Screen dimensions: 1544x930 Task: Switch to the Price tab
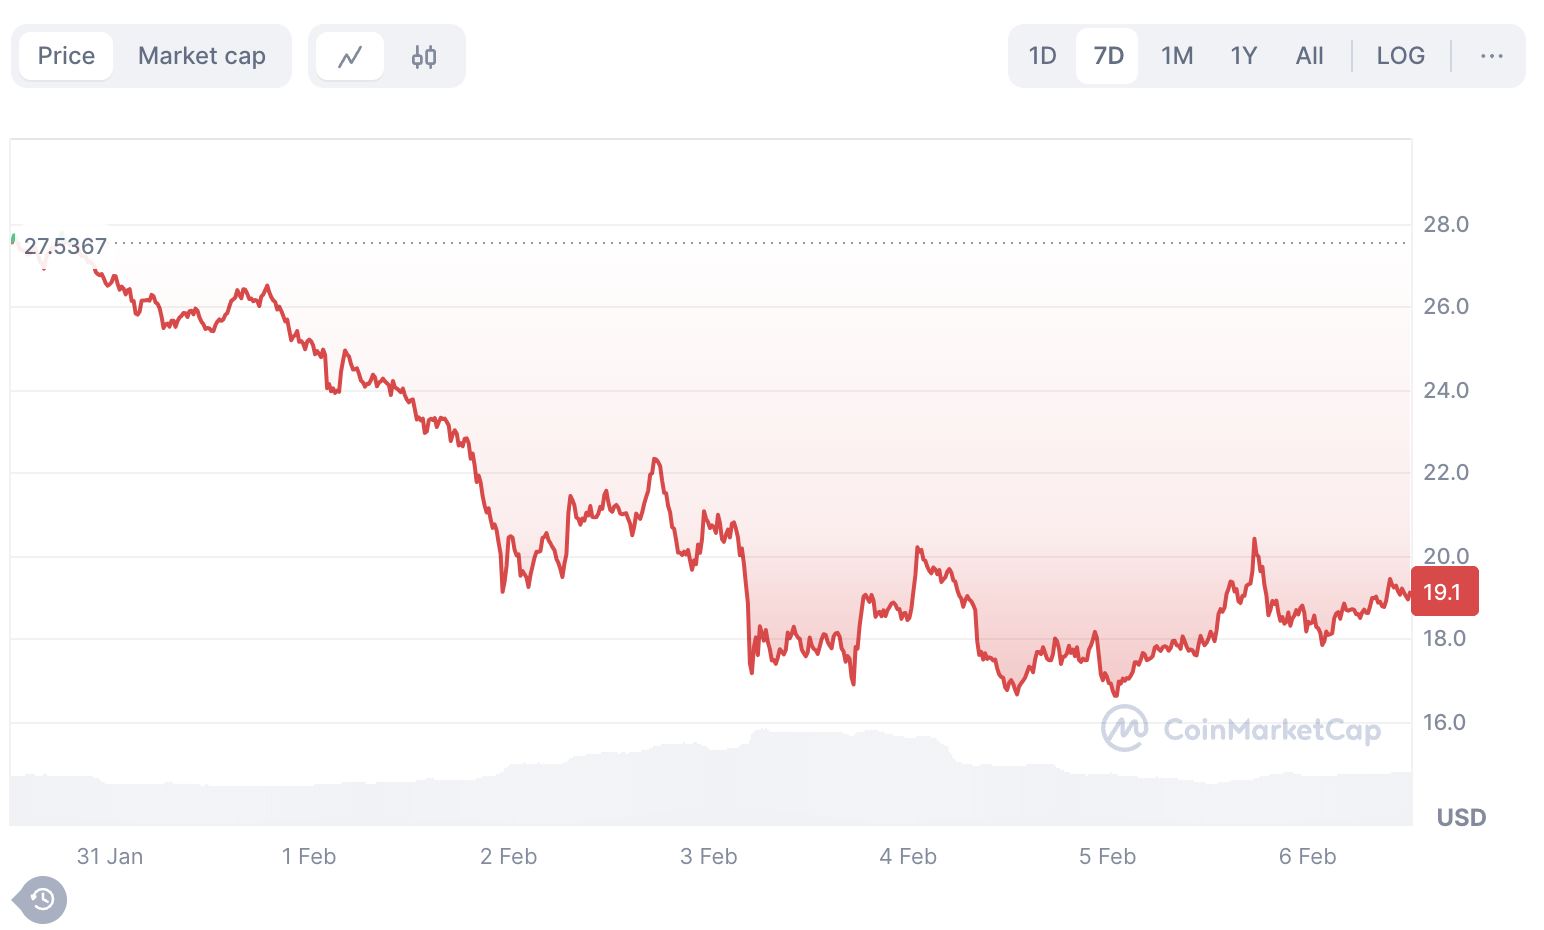pos(66,56)
